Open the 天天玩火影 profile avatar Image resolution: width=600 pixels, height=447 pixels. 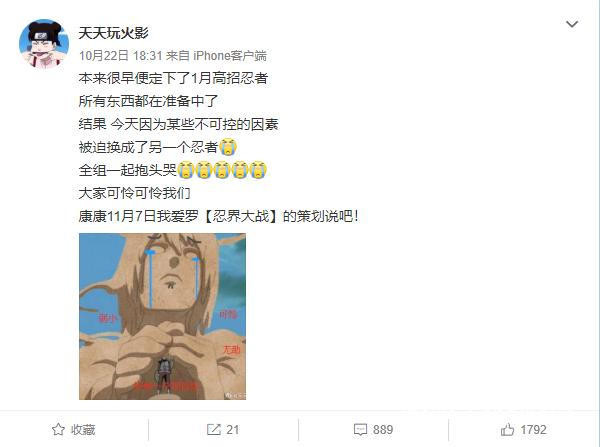[x=44, y=44]
